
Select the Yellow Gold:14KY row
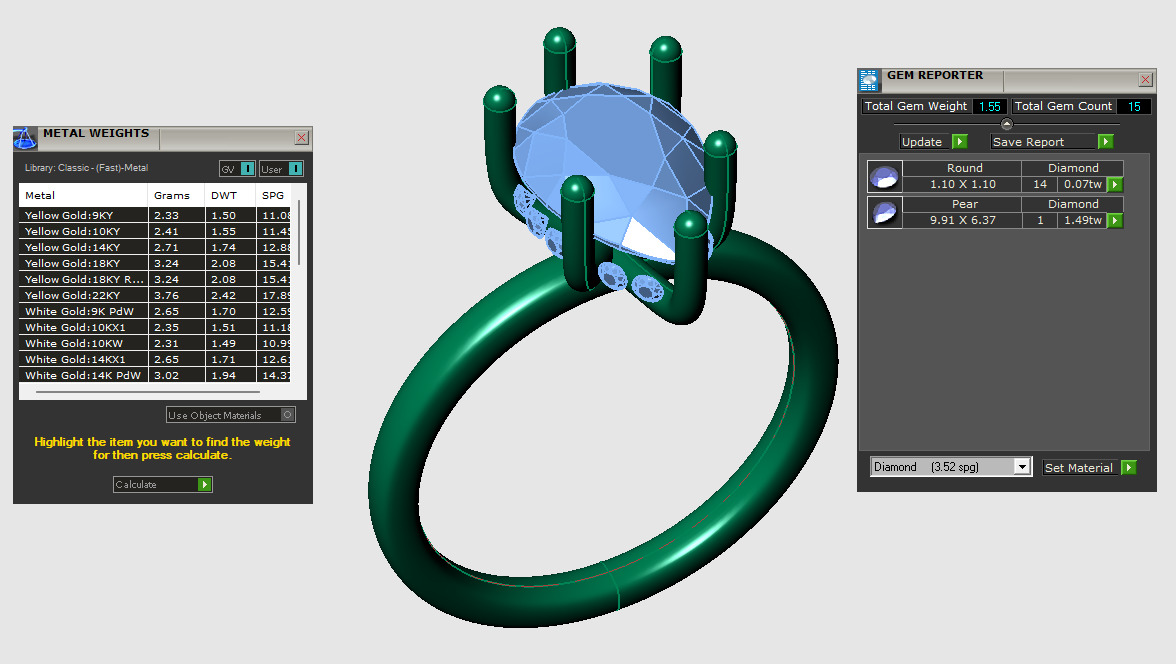point(154,247)
